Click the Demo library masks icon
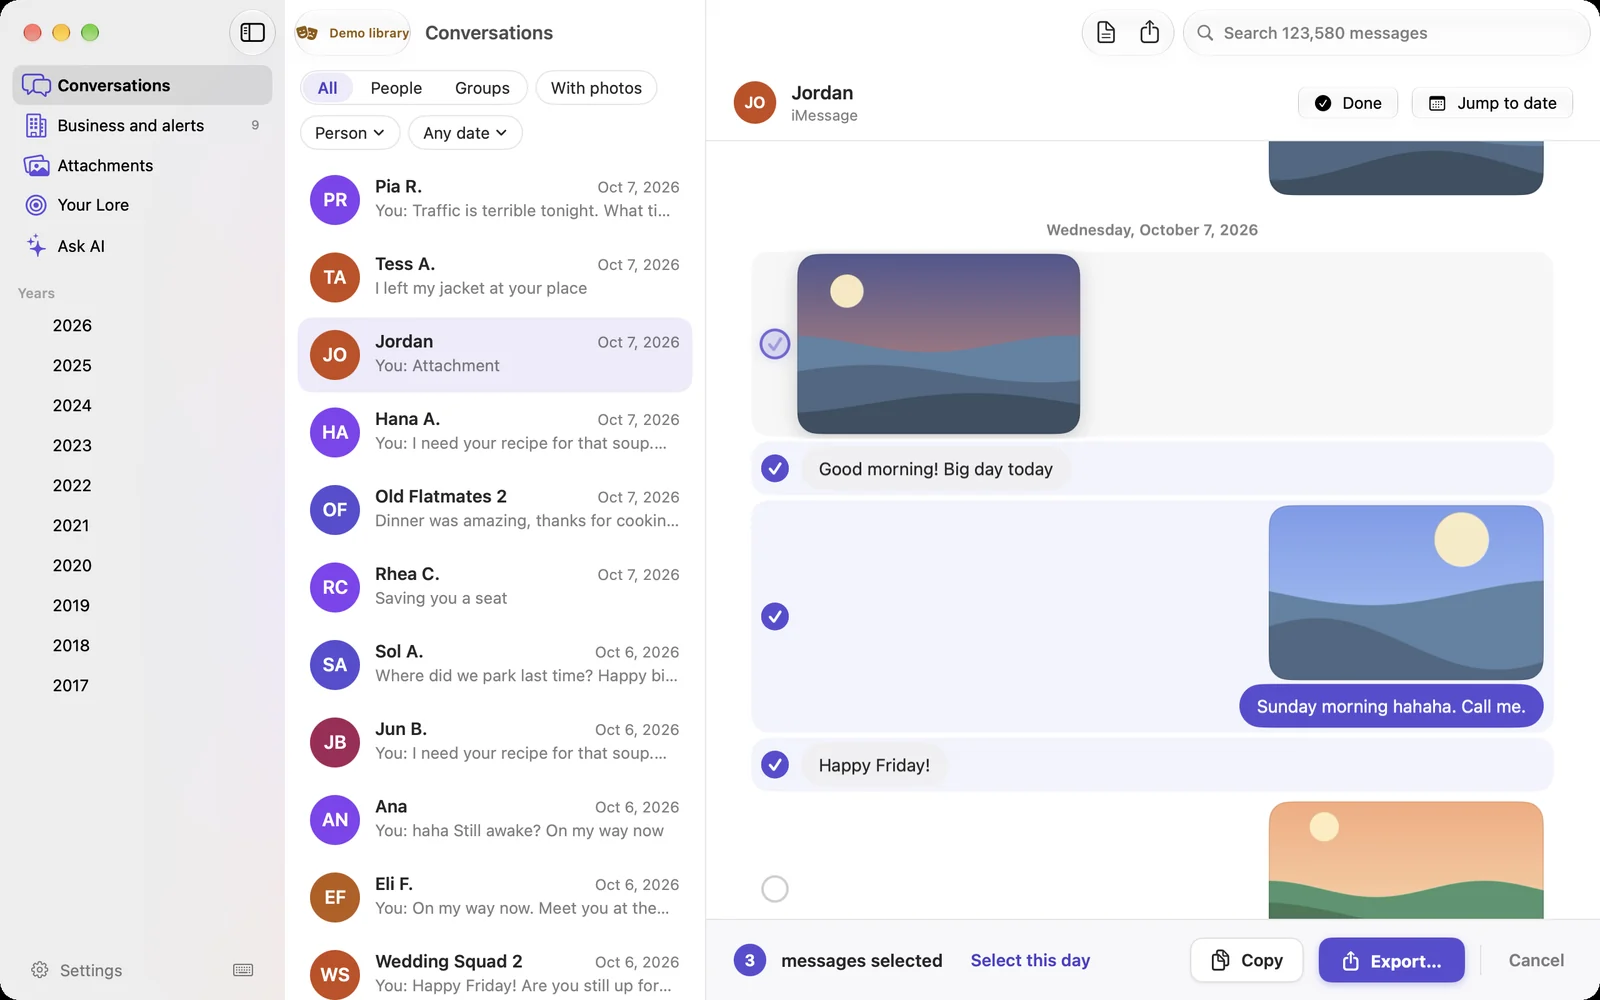Image resolution: width=1600 pixels, height=1000 pixels. [x=307, y=33]
